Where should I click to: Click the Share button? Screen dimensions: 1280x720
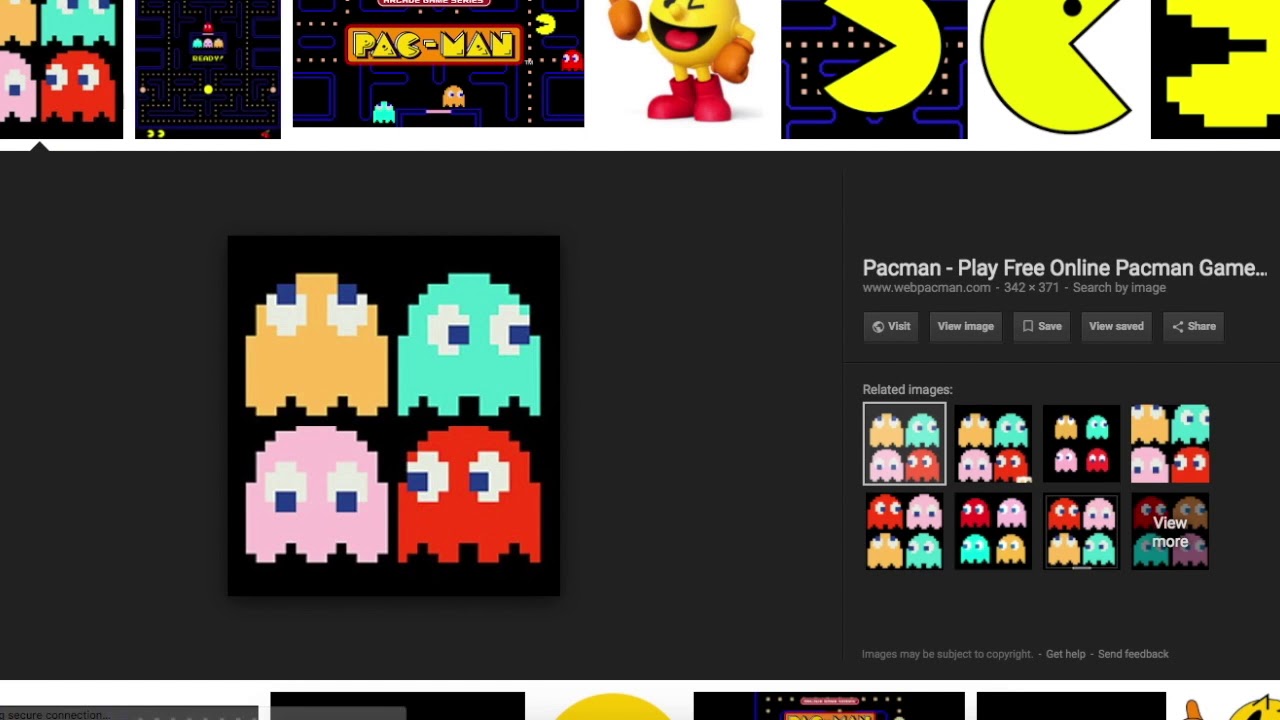(1193, 326)
